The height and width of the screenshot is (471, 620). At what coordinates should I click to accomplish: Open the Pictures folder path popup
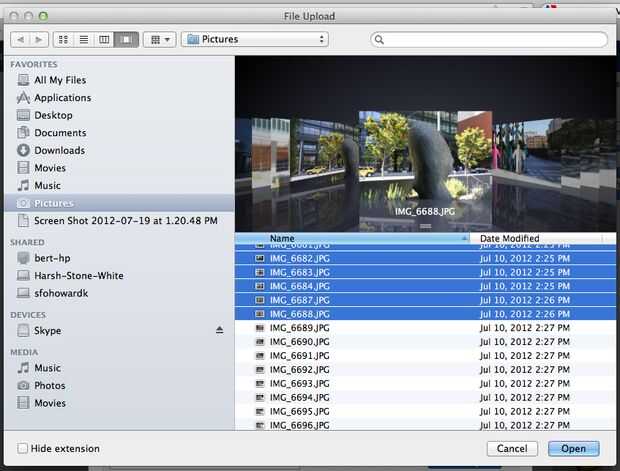coord(255,40)
